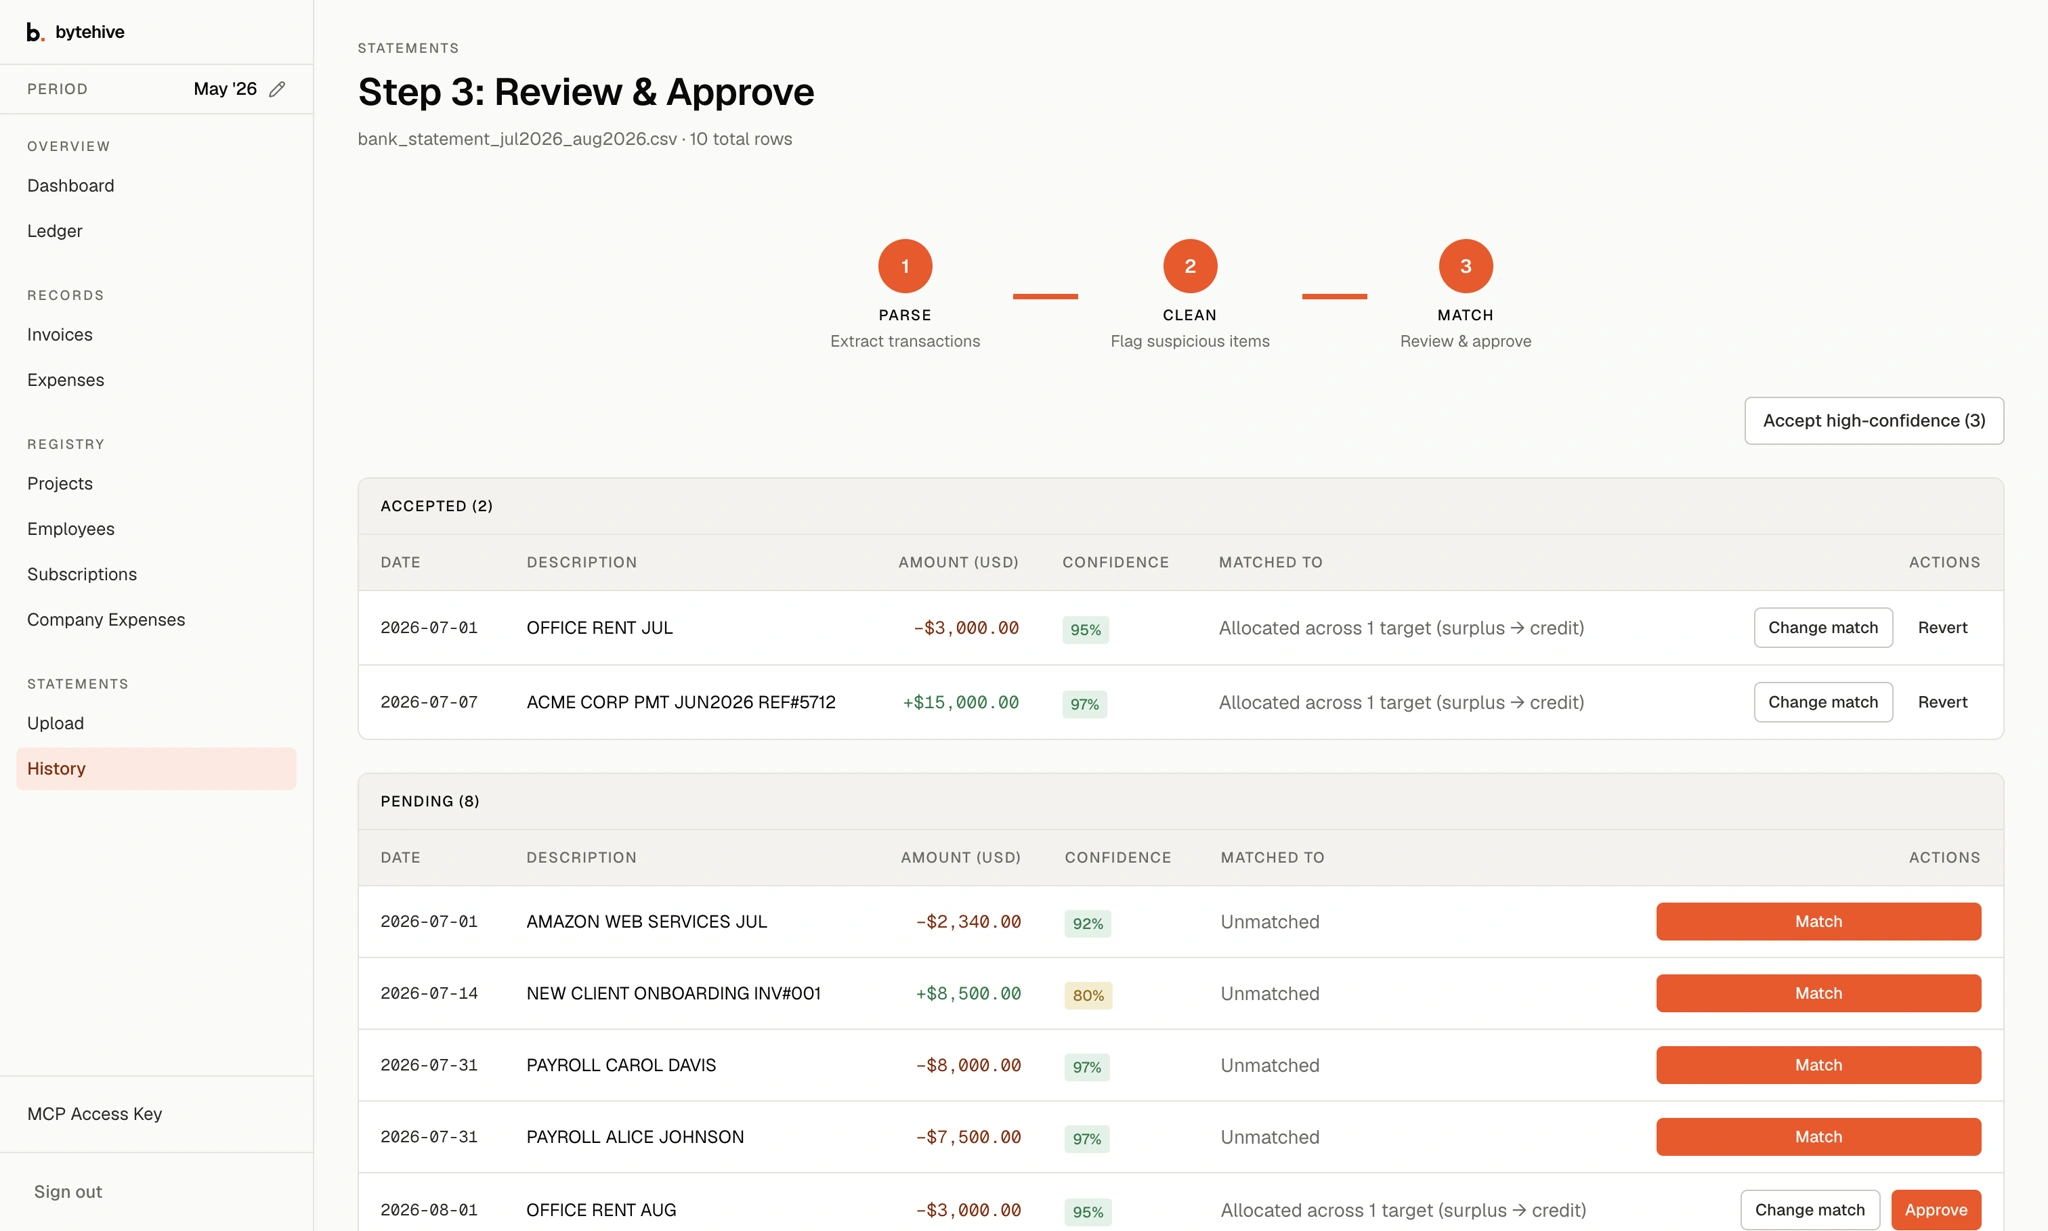
Task: Match the PAYROLL ALICE JOHNSON transaction
Action: [1818, 1137]
